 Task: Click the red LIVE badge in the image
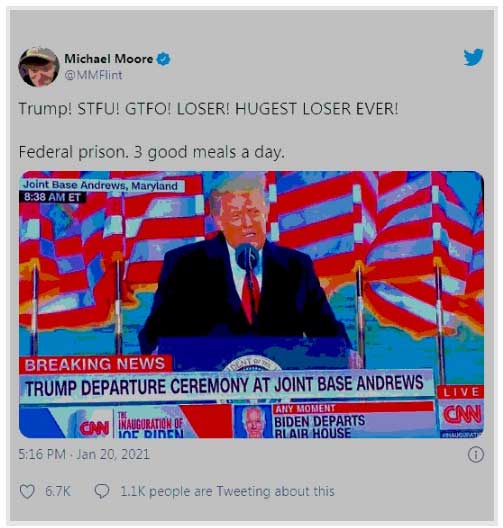[x=461, y=392]
